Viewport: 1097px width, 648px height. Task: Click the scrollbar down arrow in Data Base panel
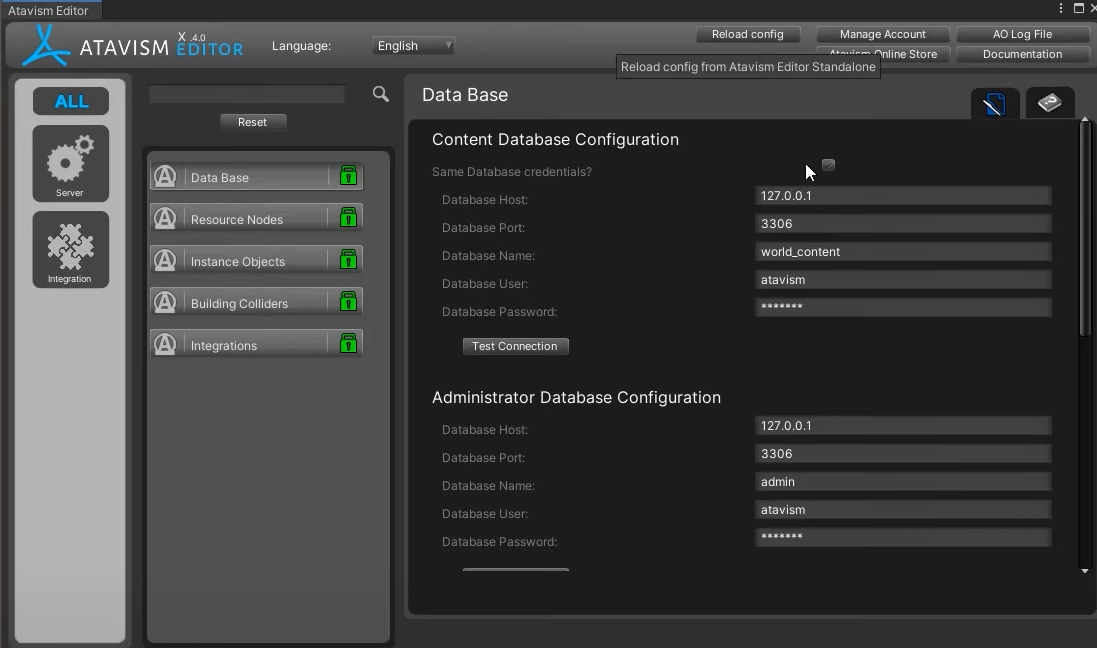click(x=1085, y=571)
